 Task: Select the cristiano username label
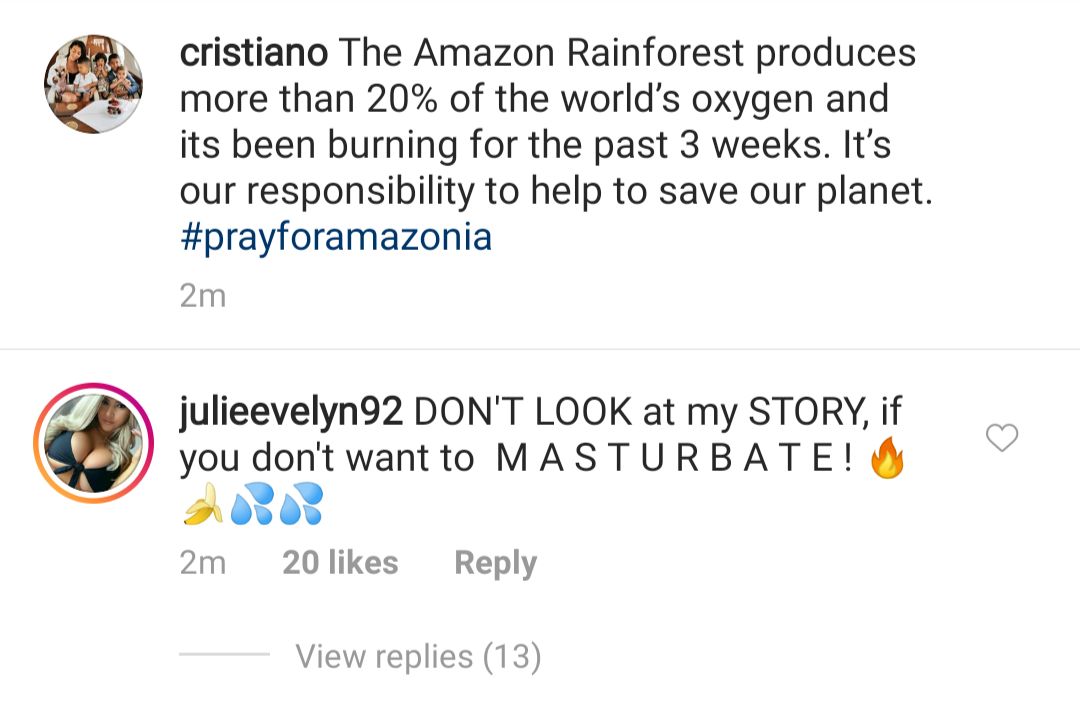click(251, 52)
